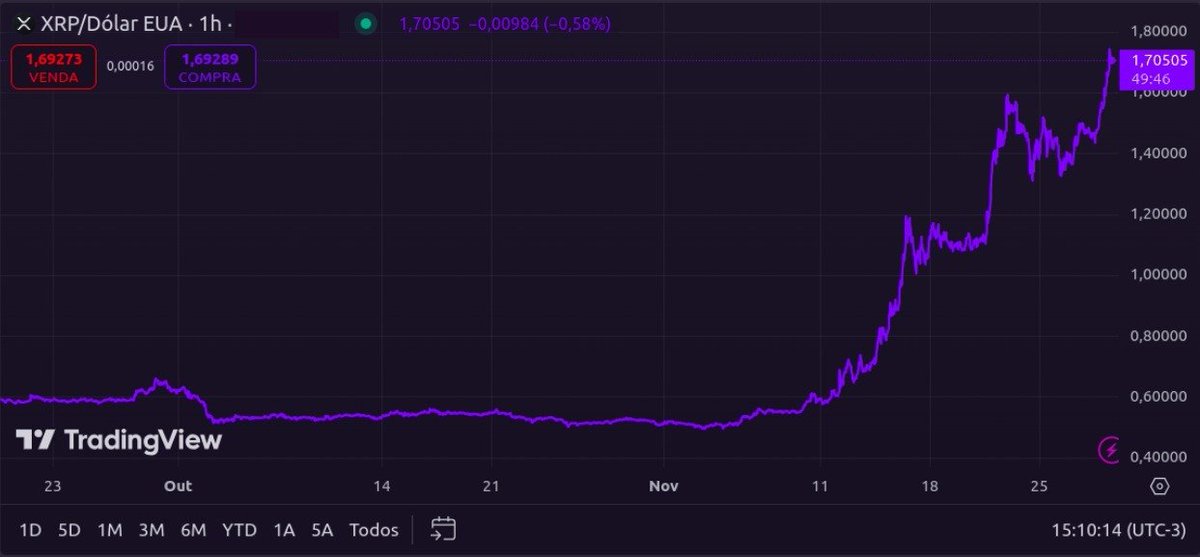Click the 21 date axis label
Viewport: 1200px width, 557px height.
490,486
